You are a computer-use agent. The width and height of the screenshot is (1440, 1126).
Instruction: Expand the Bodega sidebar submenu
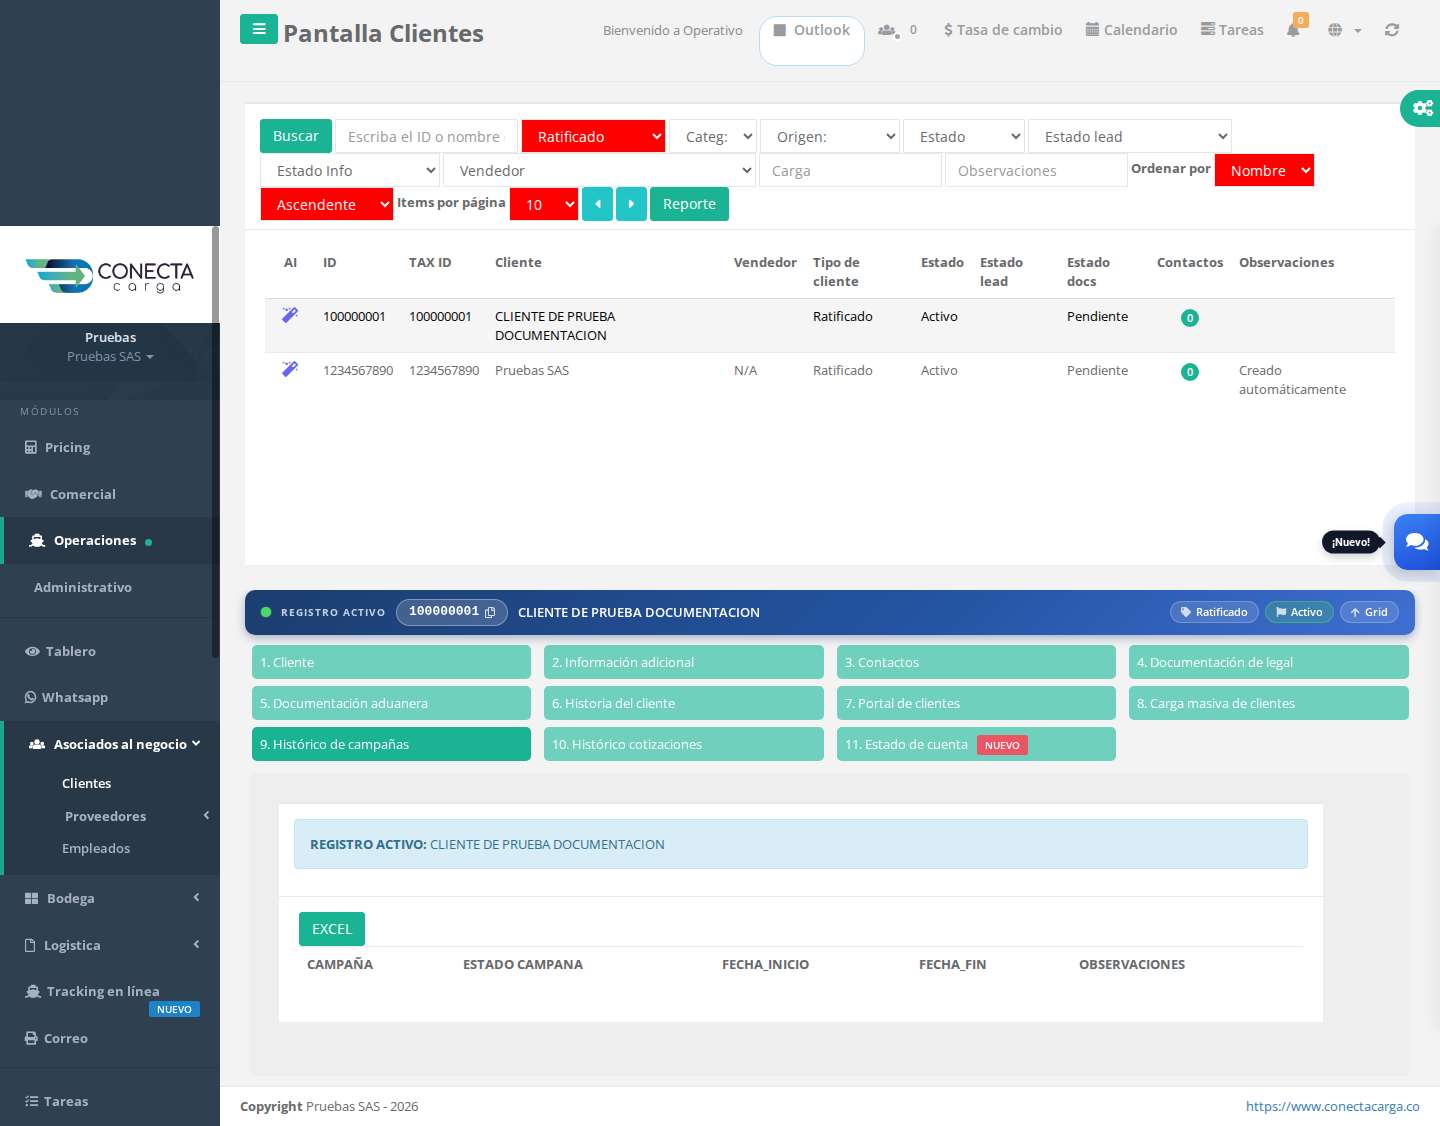[x=110, y=898]
